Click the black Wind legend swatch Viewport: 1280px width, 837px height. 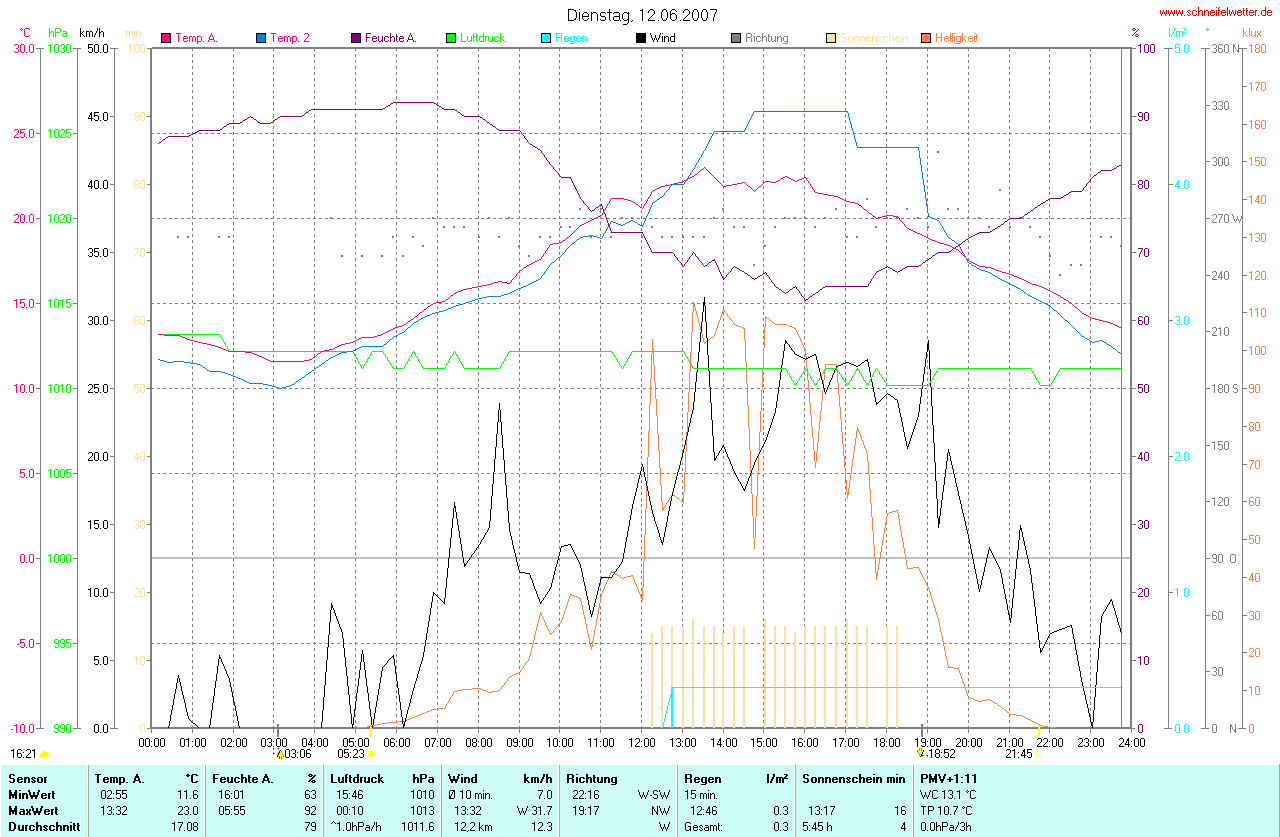coord(641,38)
